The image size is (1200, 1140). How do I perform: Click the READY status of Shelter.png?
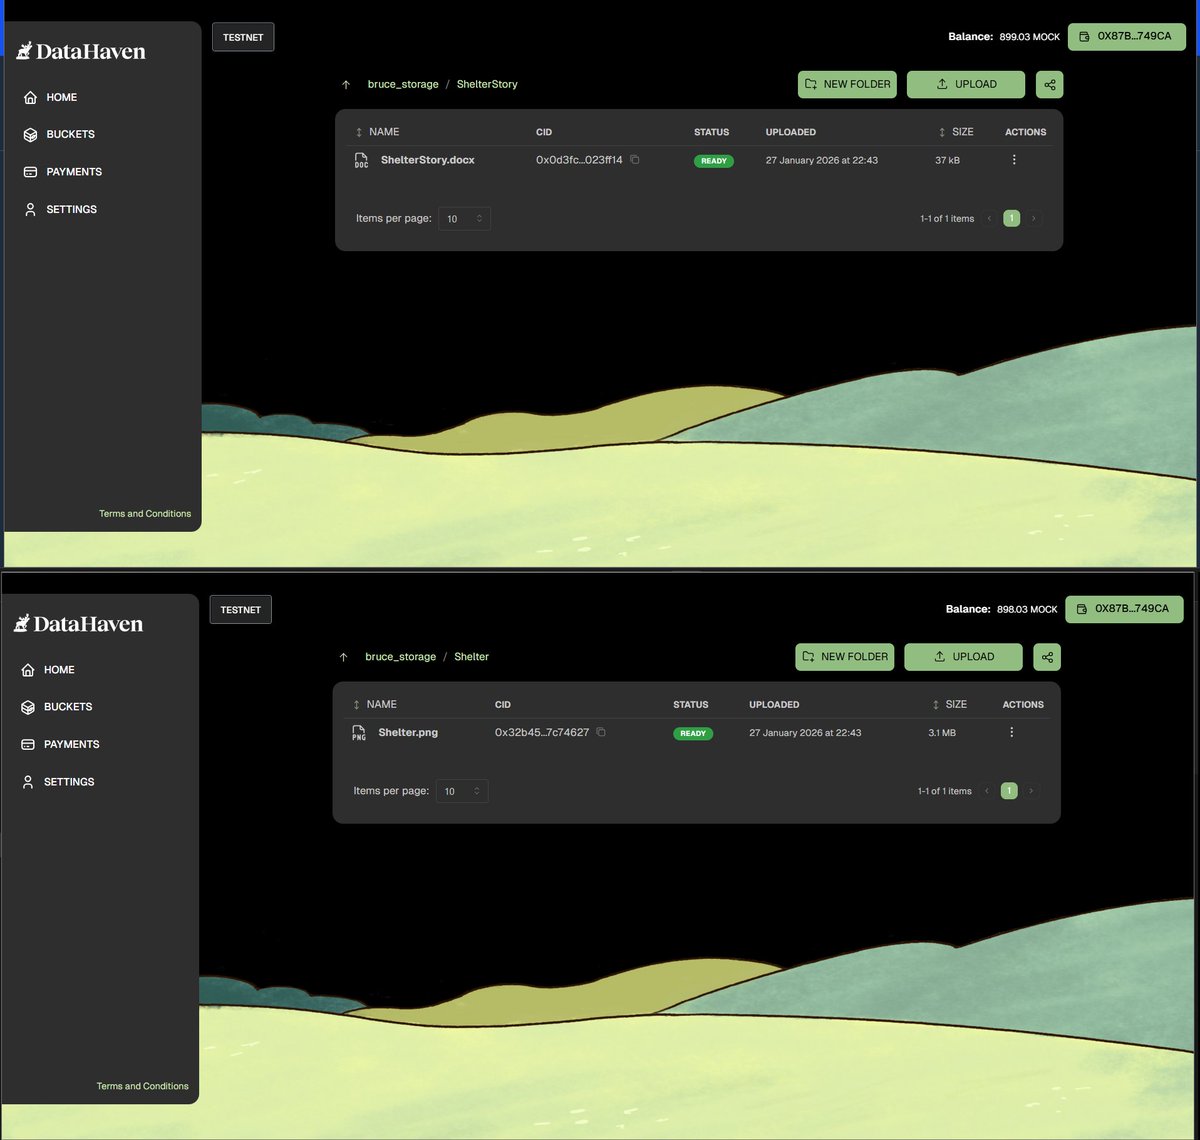point(693,733)
